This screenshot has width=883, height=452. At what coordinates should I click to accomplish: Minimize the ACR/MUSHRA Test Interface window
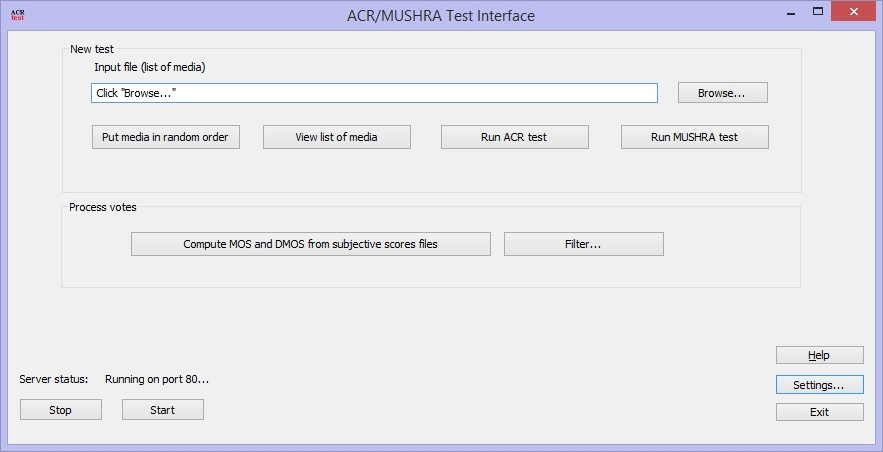pos(791,12)
